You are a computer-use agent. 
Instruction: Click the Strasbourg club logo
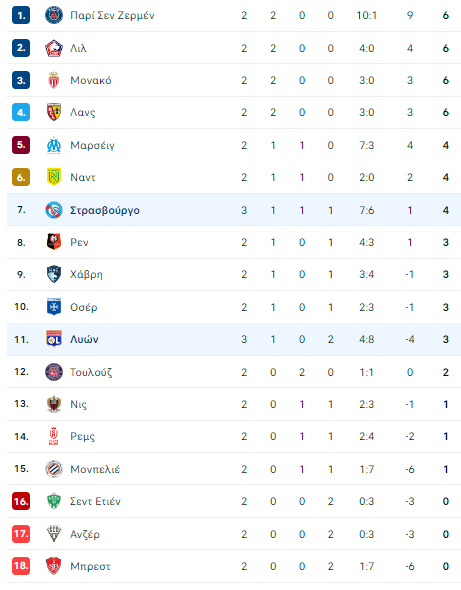[x=54, y=210]
